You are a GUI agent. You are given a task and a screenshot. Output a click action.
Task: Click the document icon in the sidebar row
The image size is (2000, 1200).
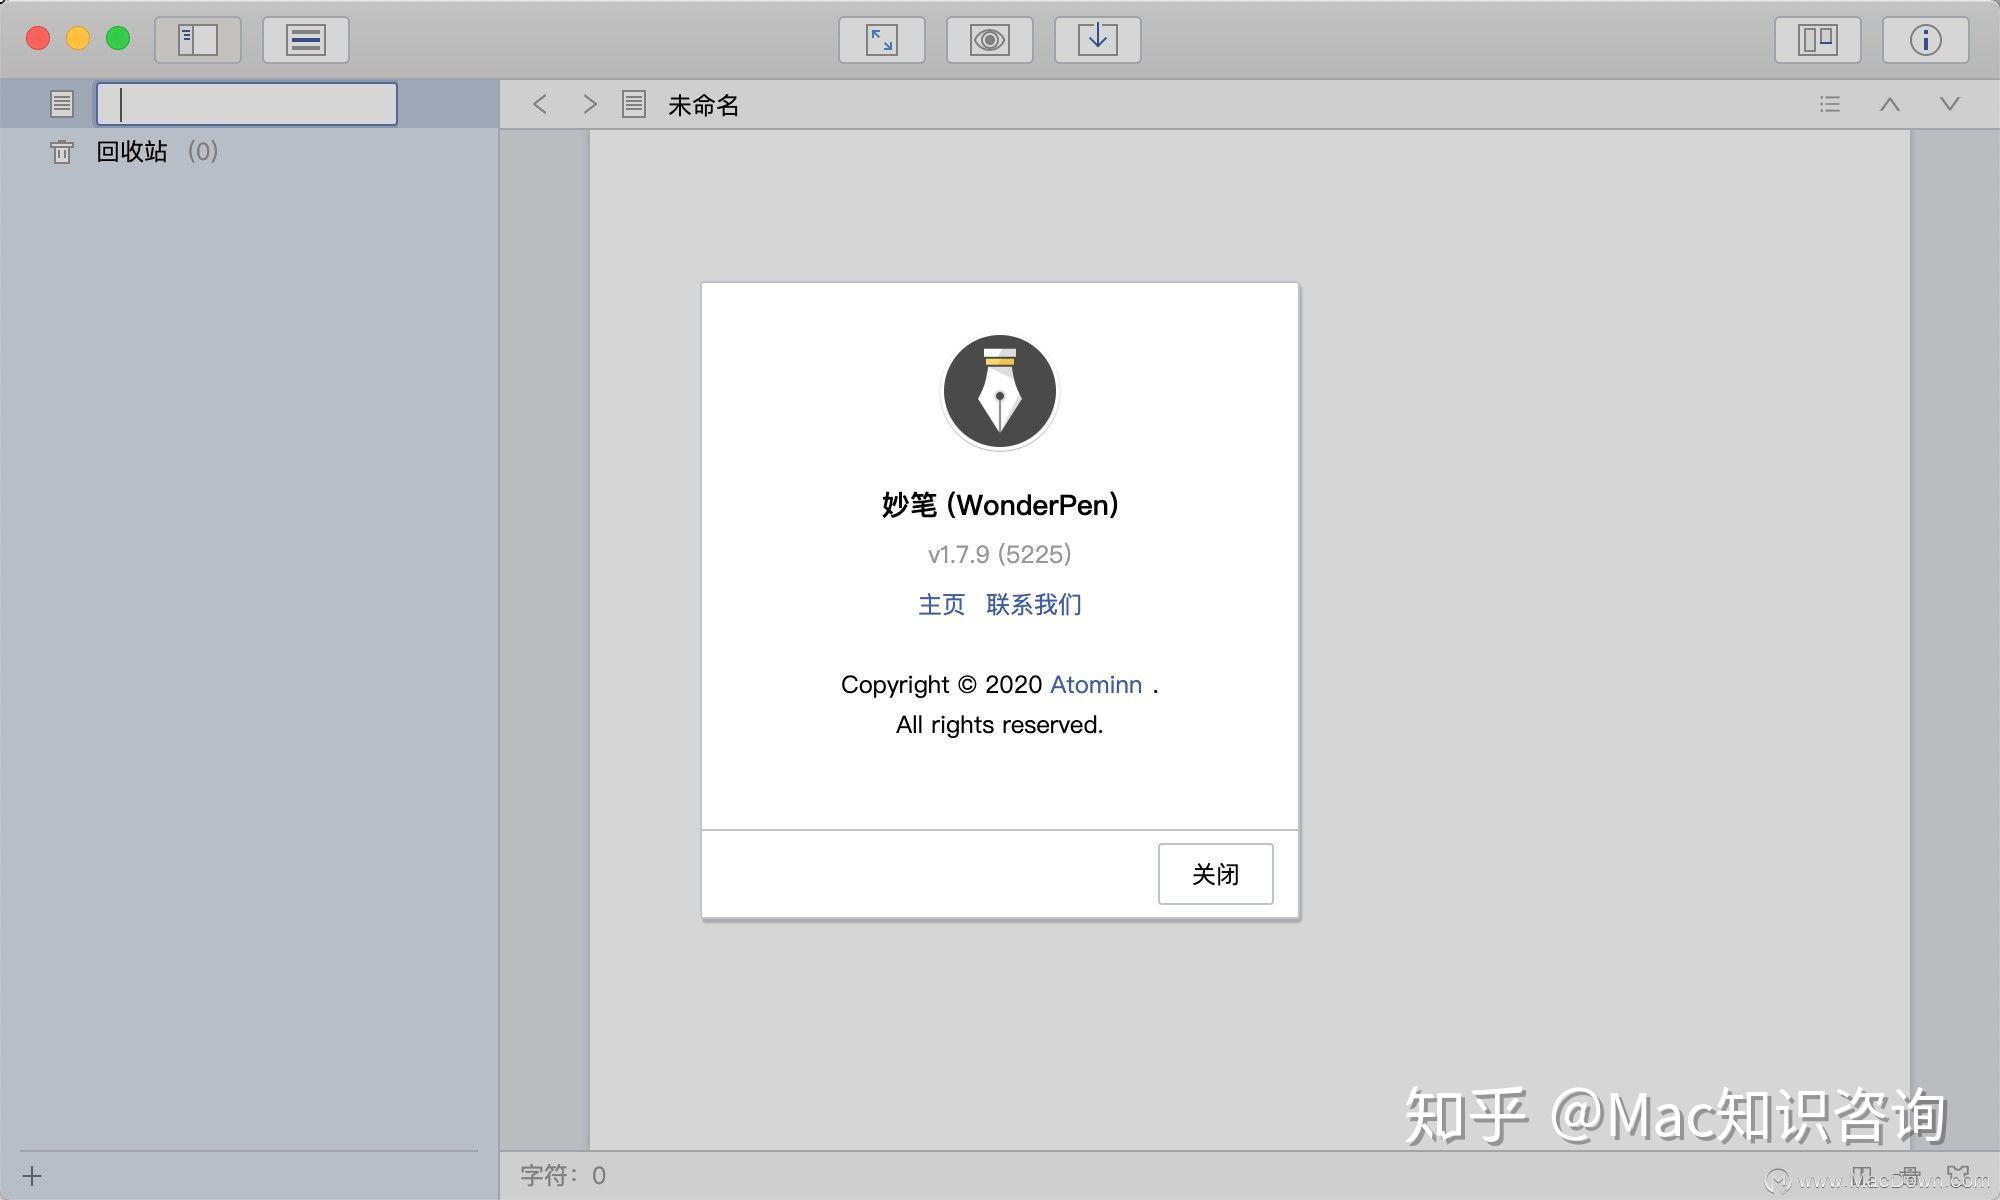click(62, 104)
